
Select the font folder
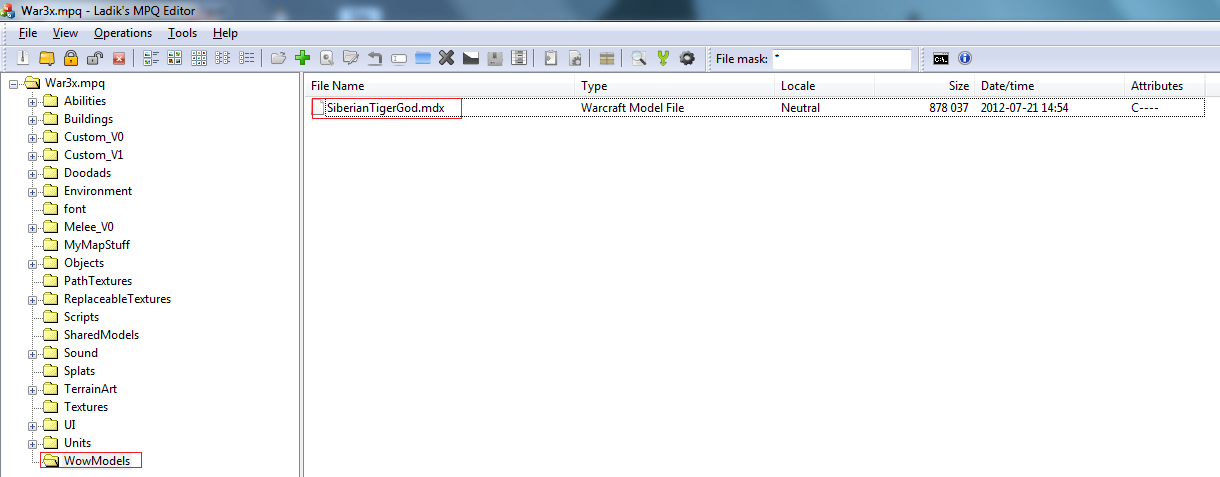pos(75,209)
